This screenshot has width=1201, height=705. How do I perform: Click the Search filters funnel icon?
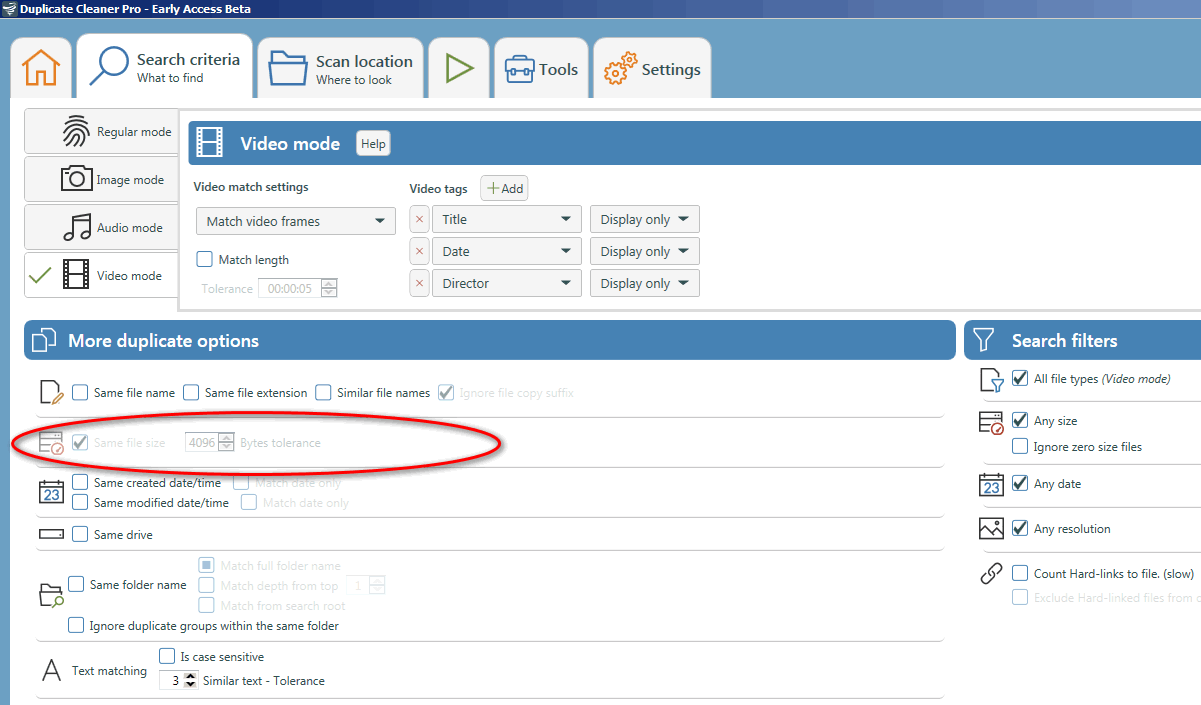(984, 340)
